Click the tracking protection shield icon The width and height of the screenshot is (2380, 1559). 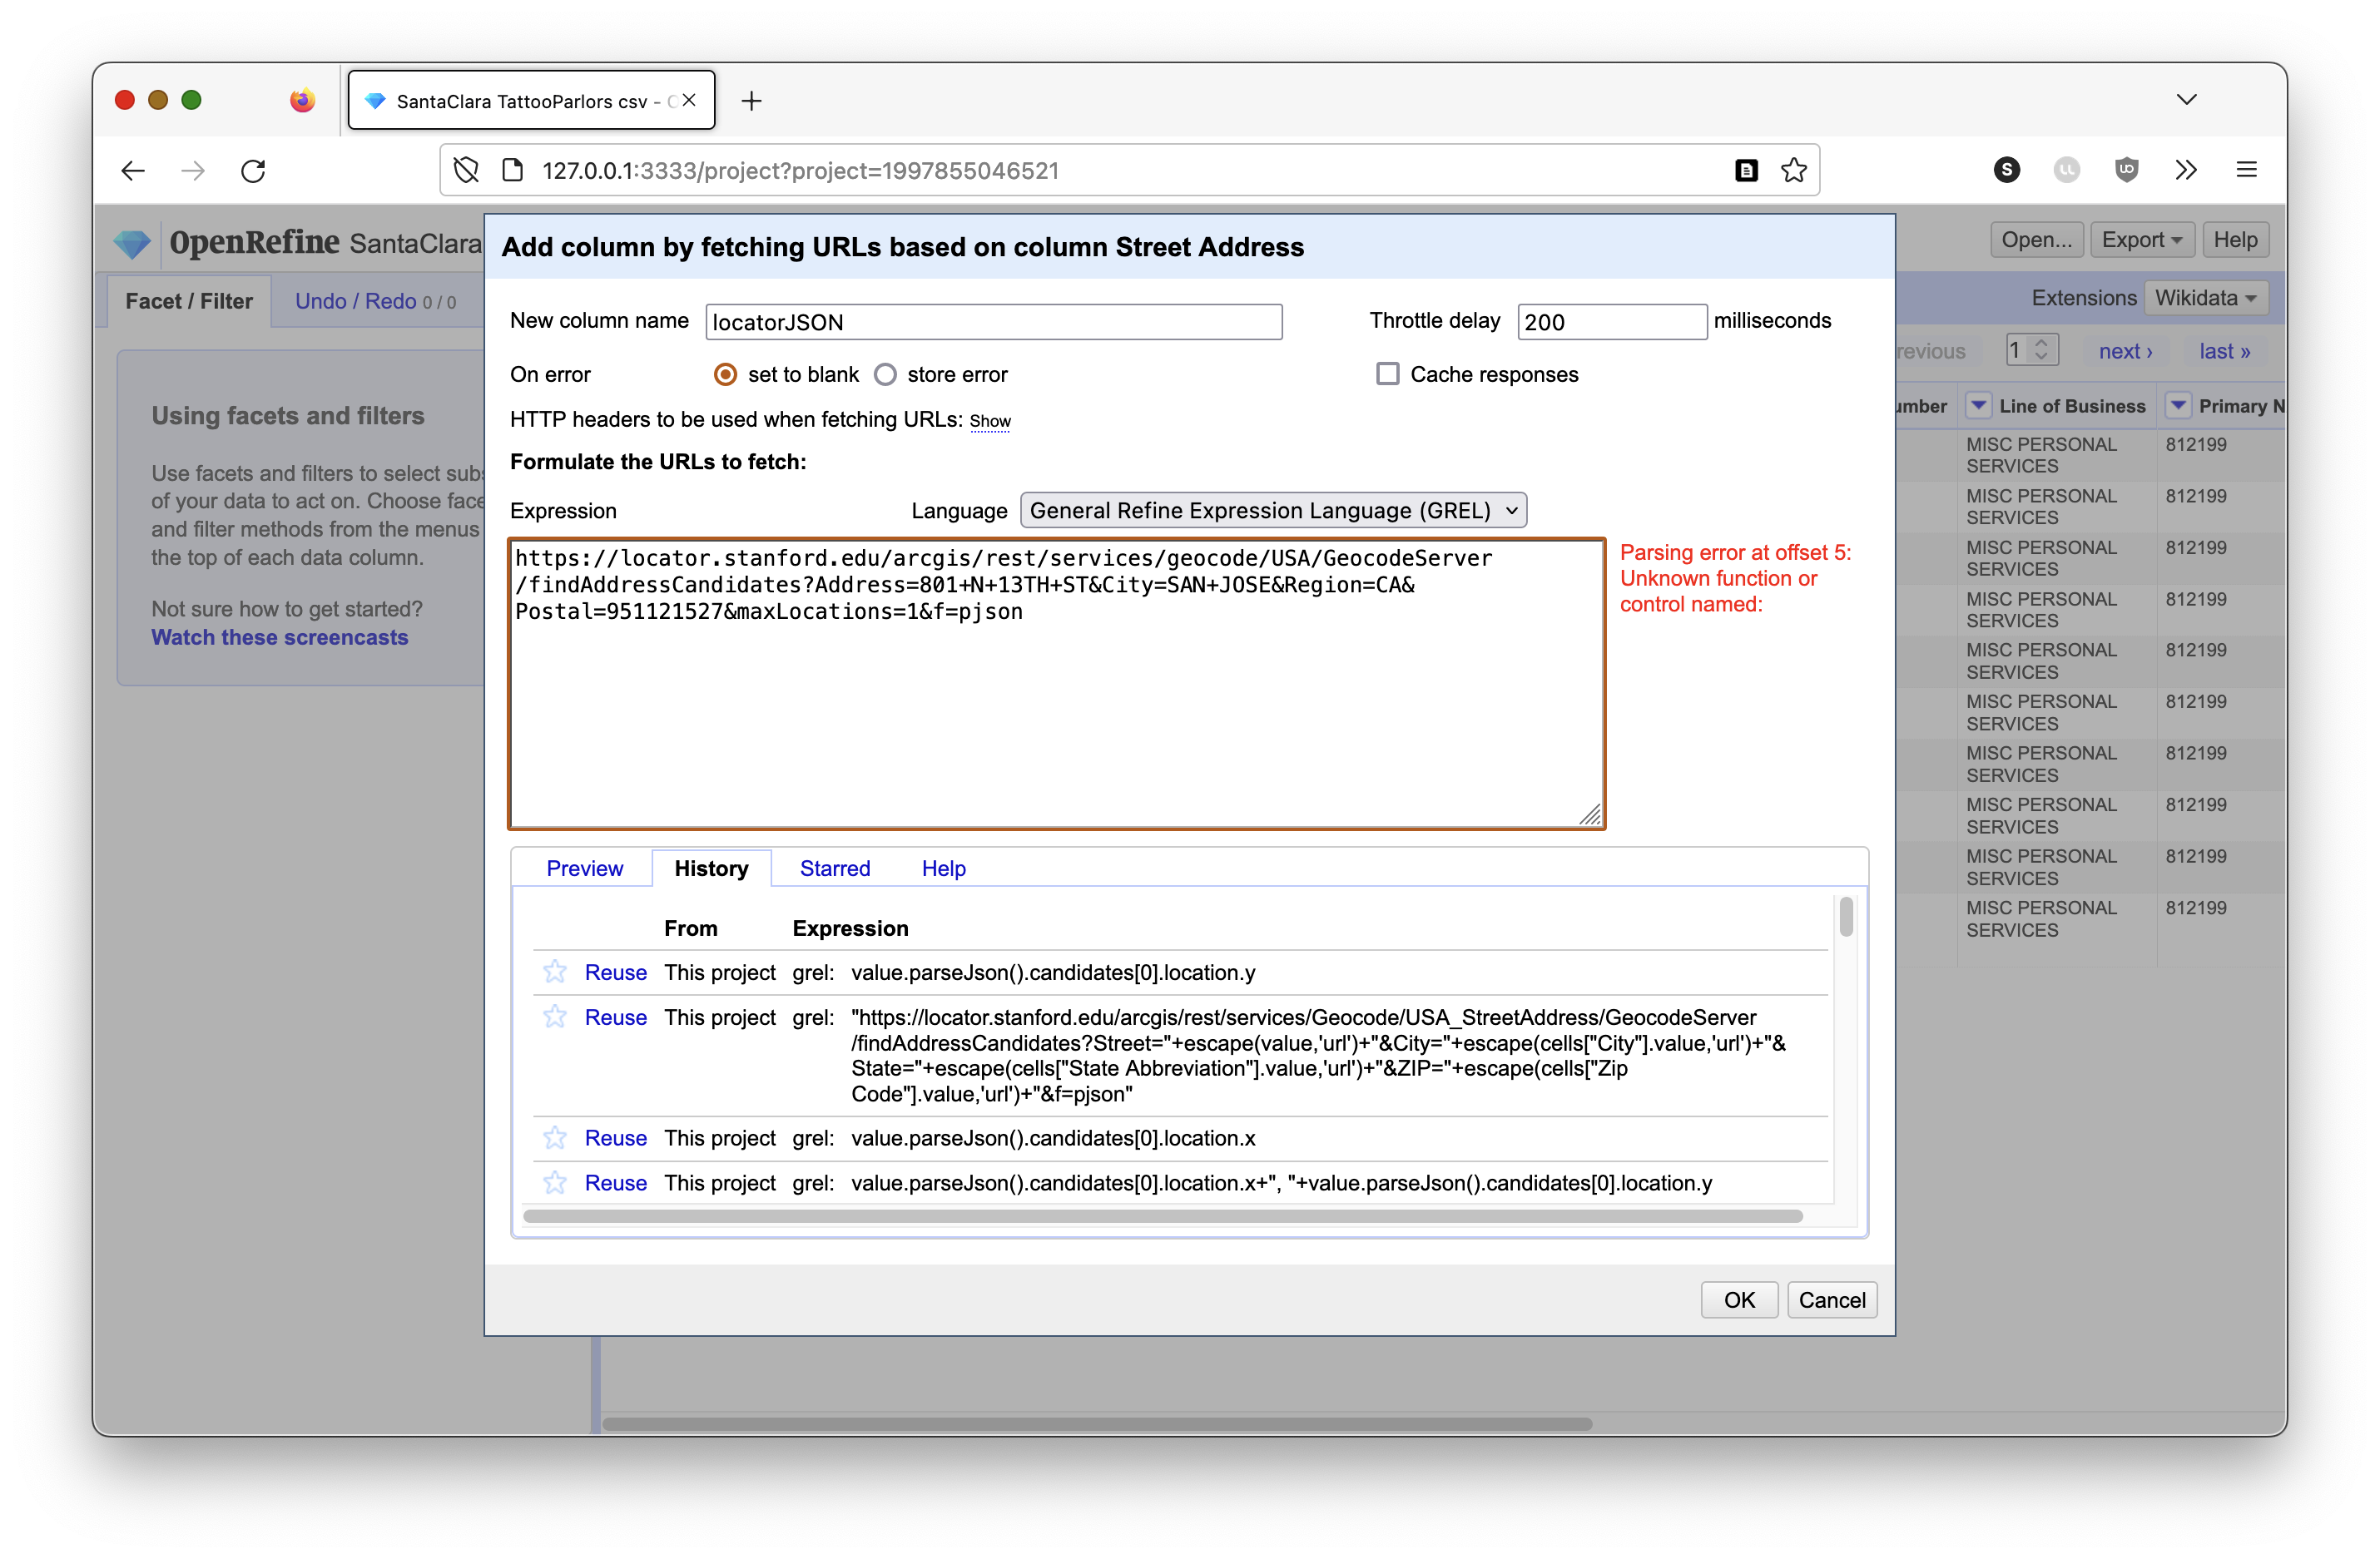(466, 171)
